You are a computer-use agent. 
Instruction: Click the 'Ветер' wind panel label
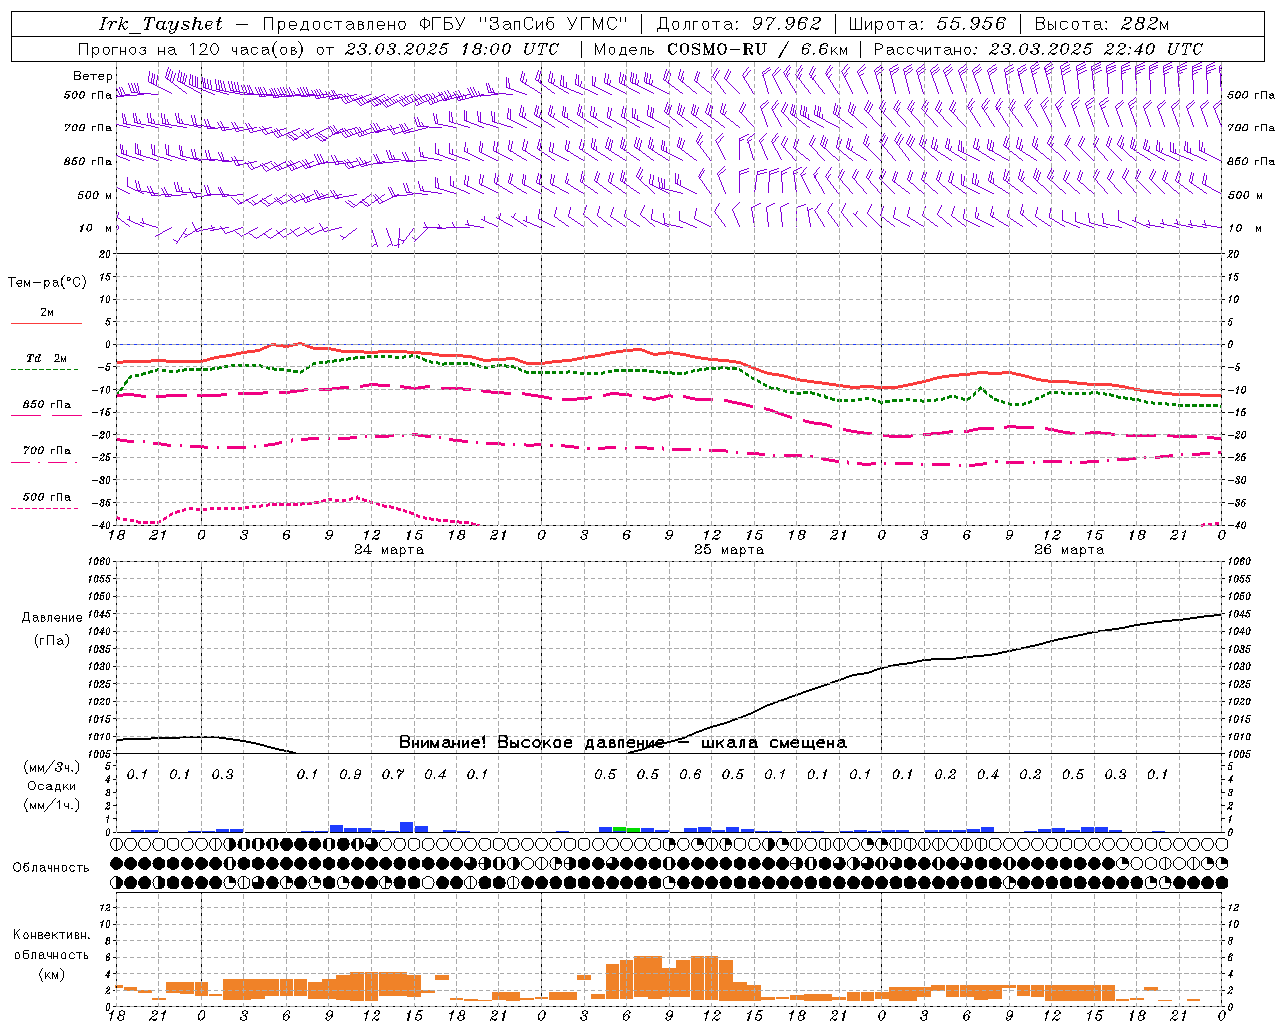93,76
